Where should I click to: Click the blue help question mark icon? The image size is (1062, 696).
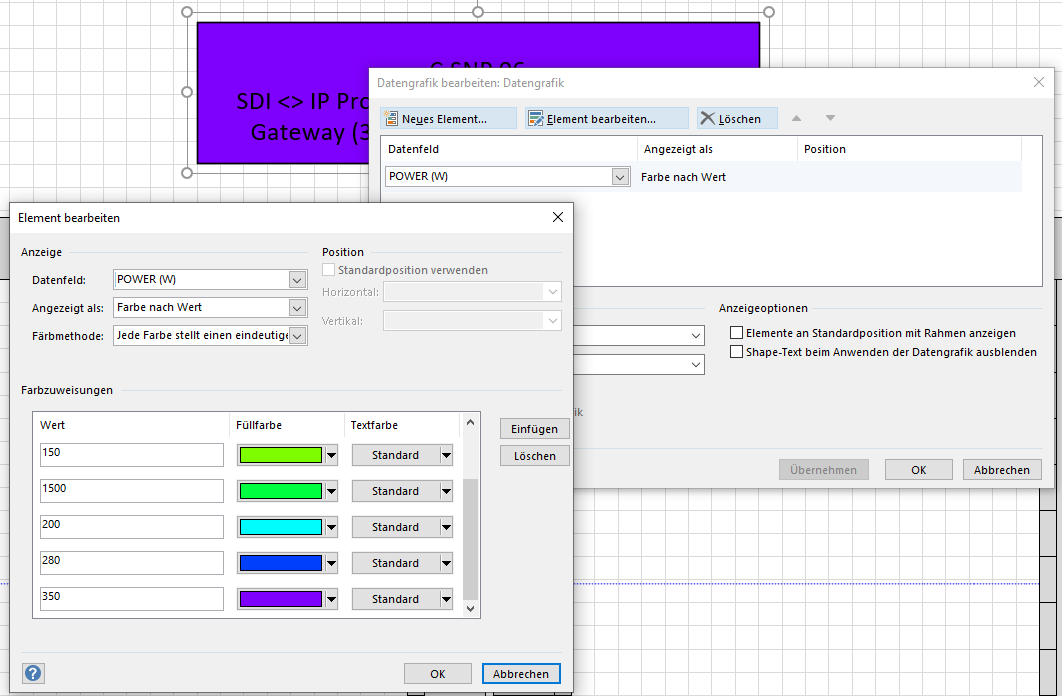point(33,673)
